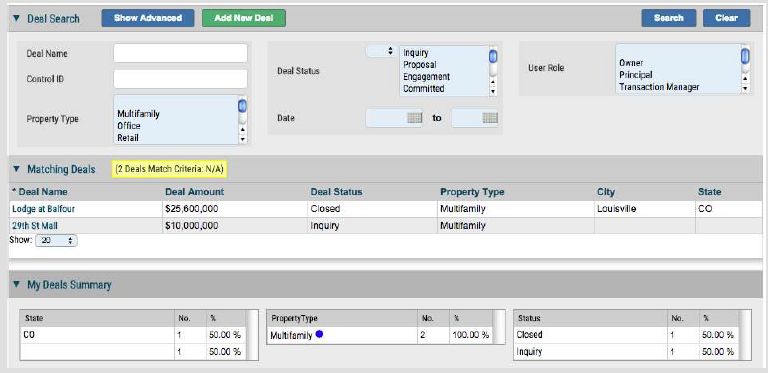The image size is (768, 373).
Task: Click the Search button
Action: tap(669, 18)
